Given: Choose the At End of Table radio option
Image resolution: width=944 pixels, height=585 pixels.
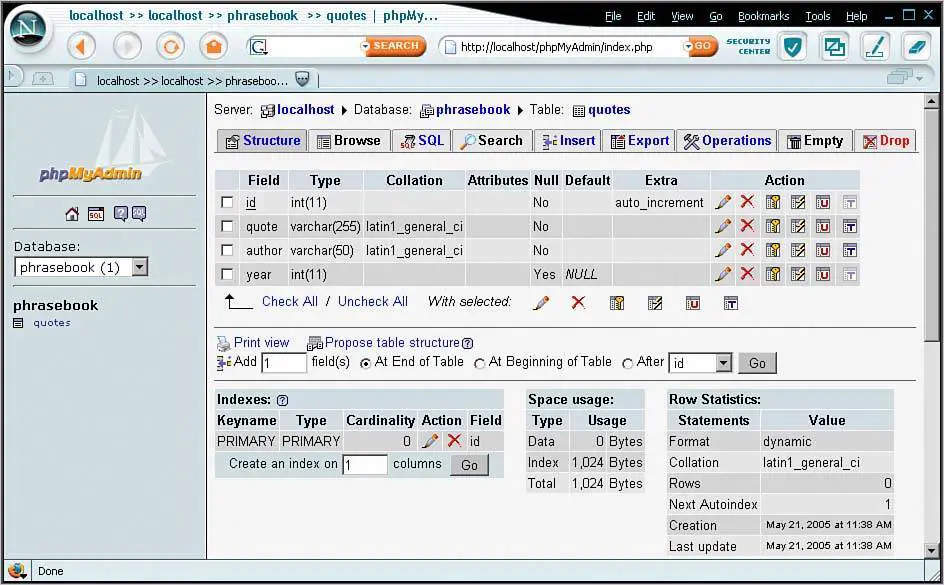Looking at the screenshot, I should tap(365, 364).
